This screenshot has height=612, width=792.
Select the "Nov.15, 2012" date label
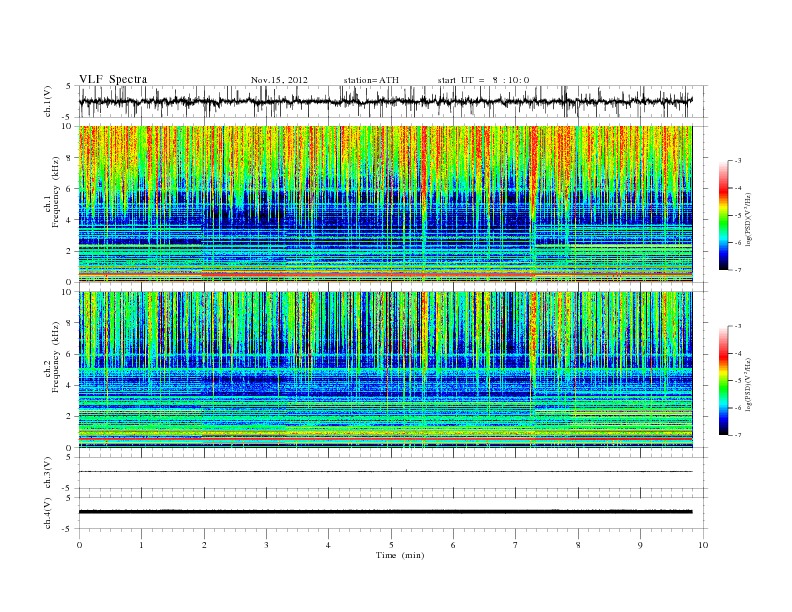(279, 80)
